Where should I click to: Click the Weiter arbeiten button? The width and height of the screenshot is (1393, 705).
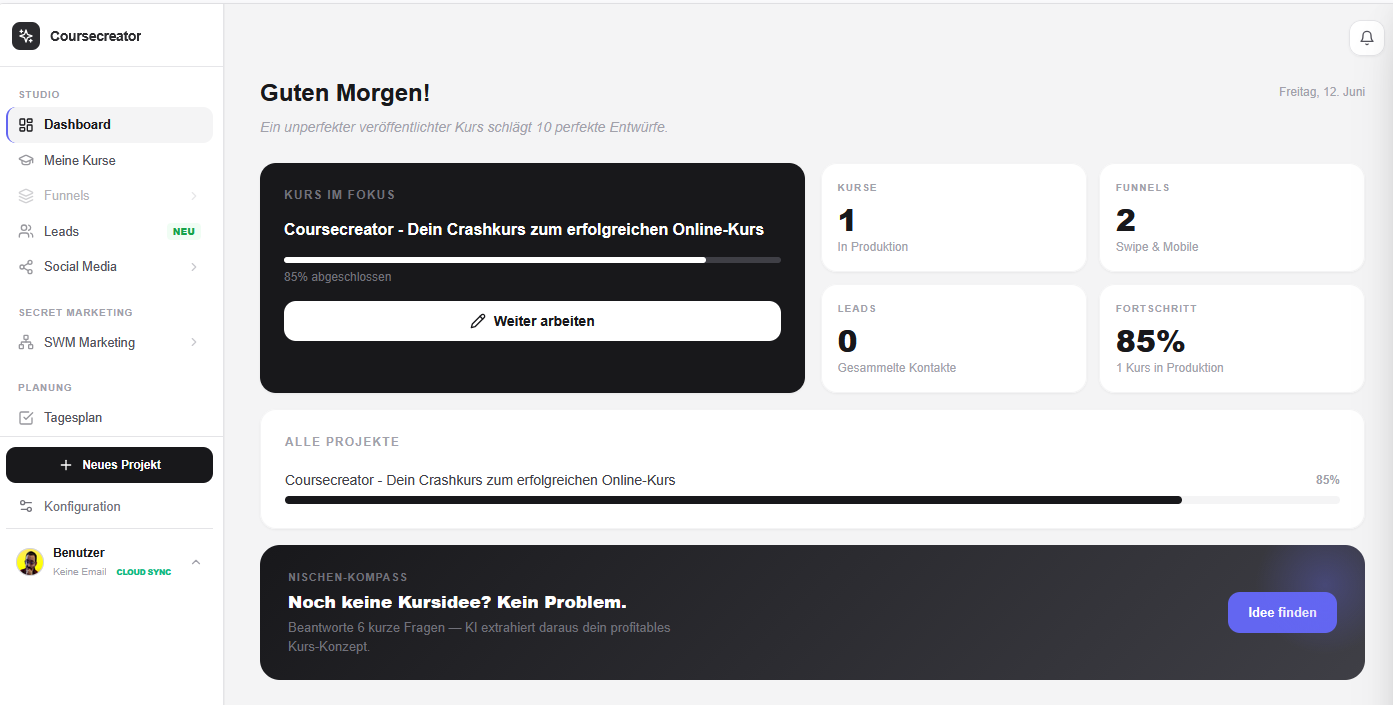(x=532, y=321)
